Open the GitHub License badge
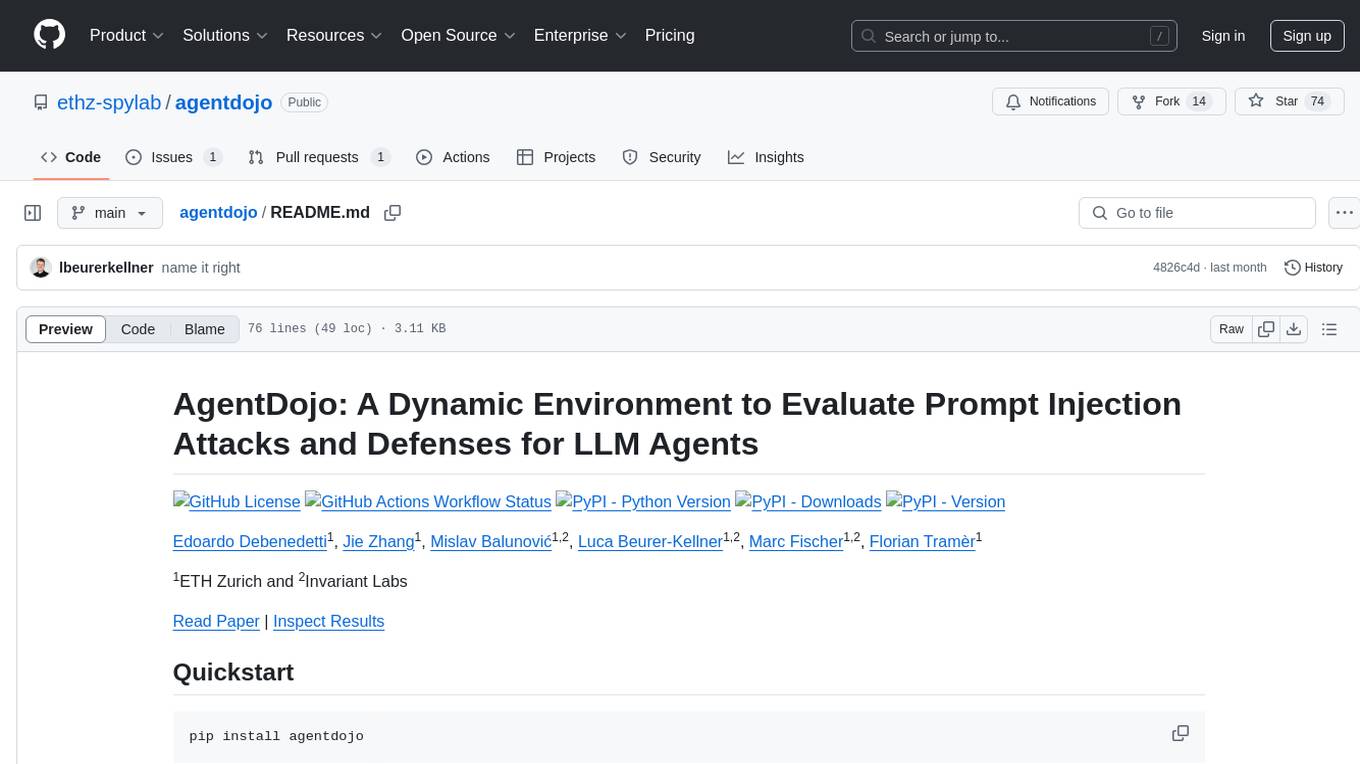 237,501
